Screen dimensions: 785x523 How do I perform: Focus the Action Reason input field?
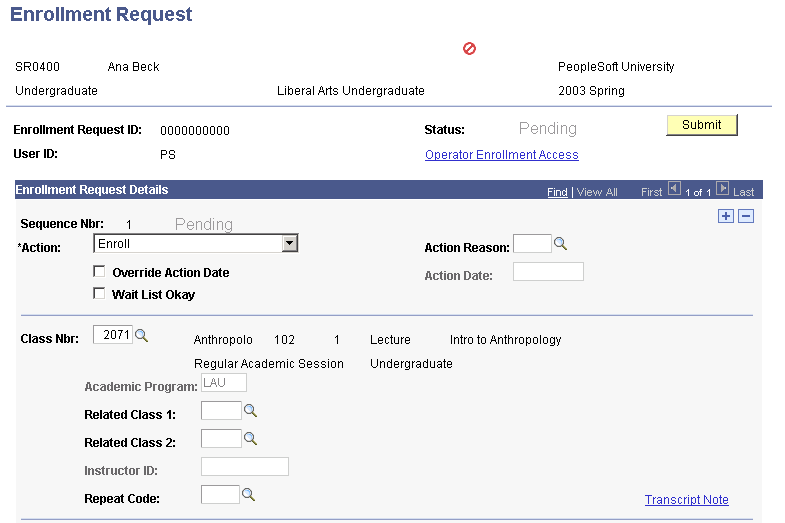tap(532, 244)
